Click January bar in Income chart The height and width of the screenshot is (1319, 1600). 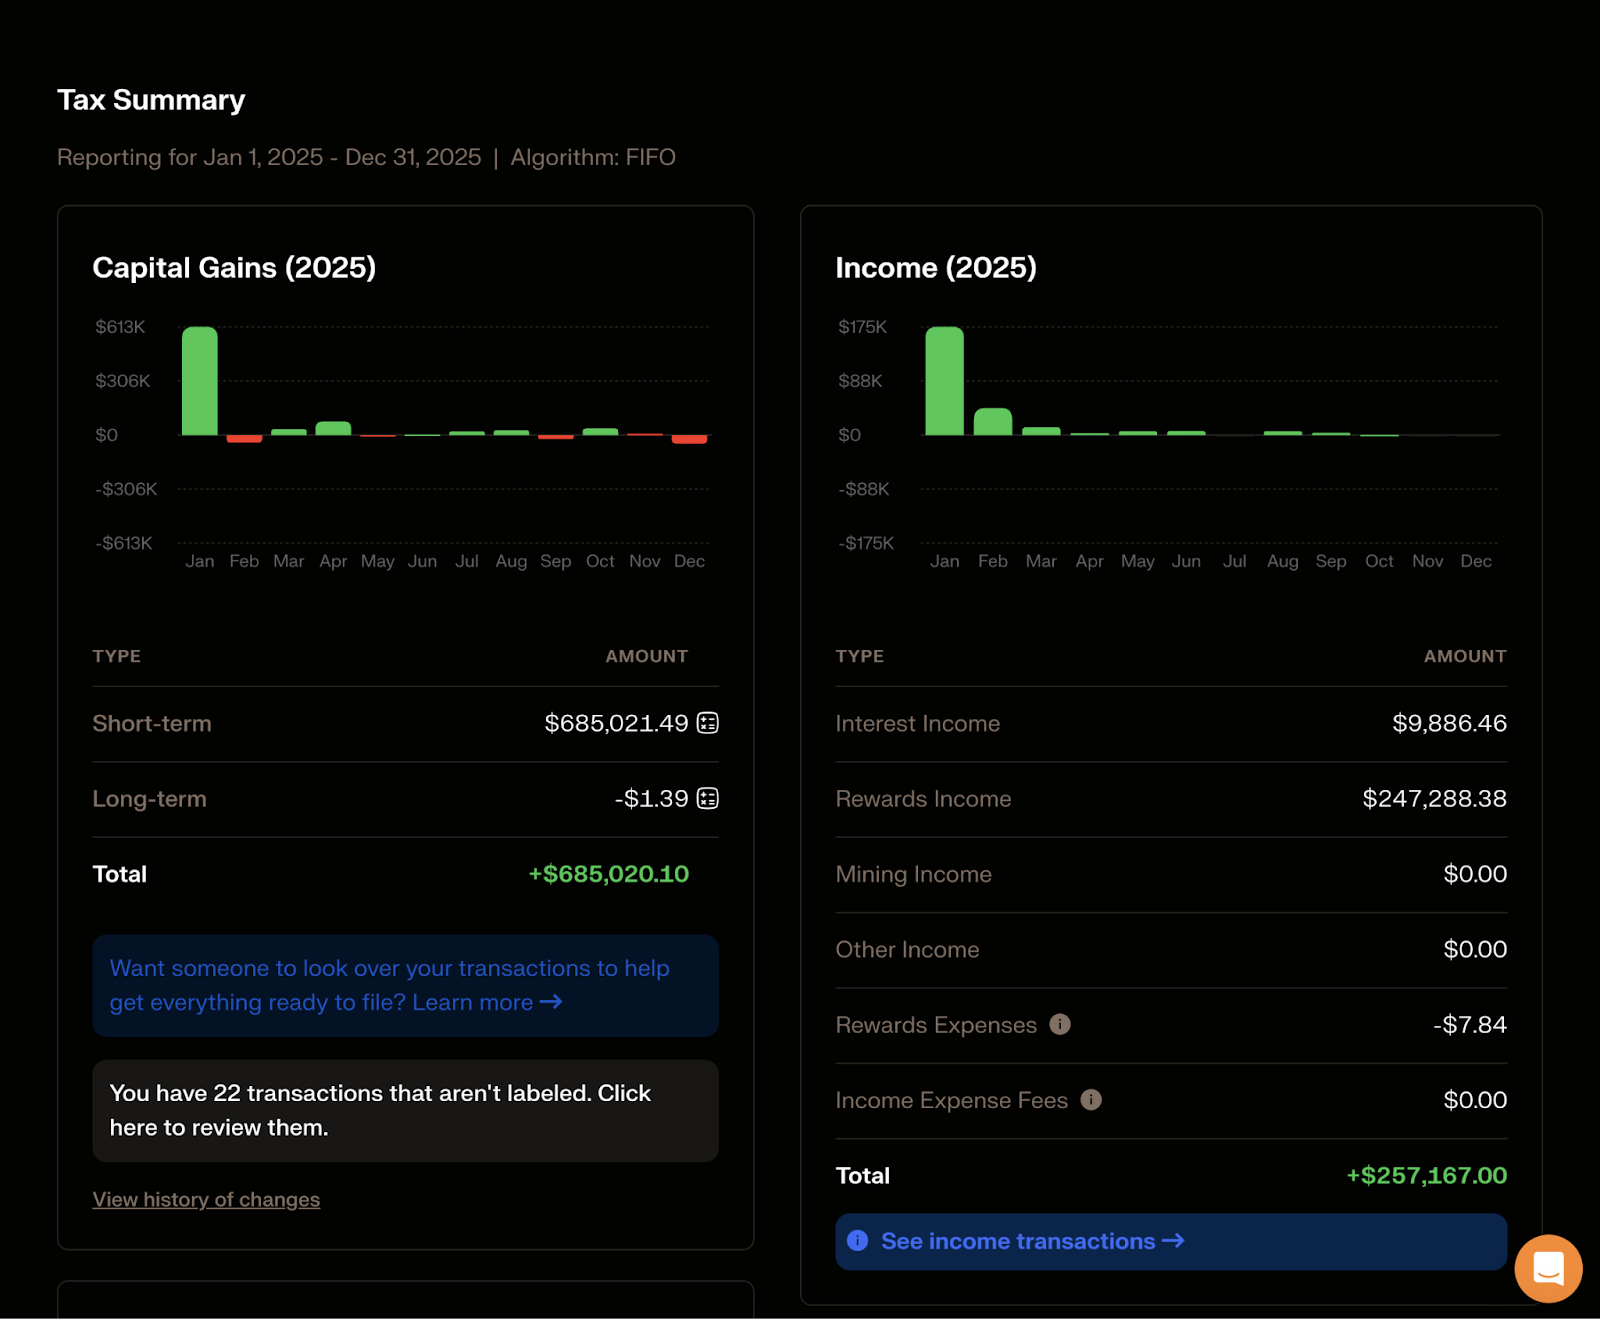944,381
